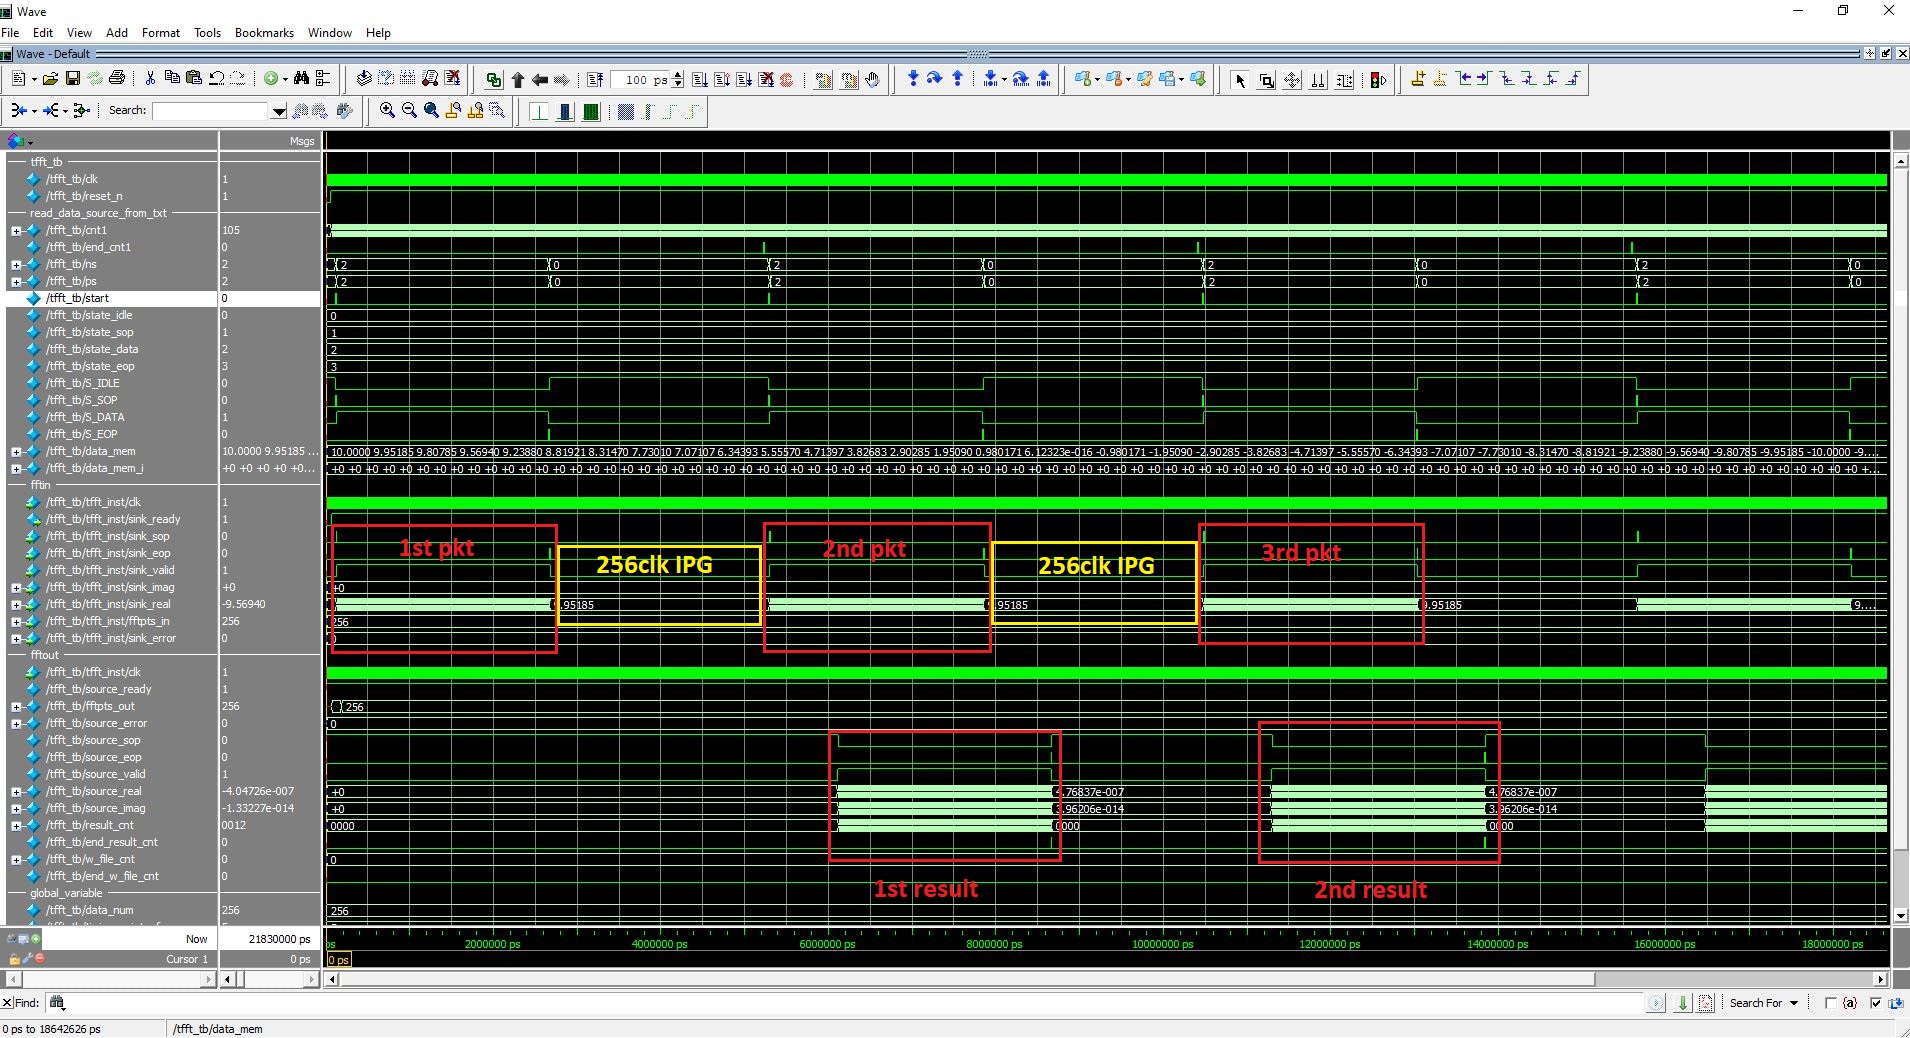The width and height of the screenshot is (1910, 1038).
Task: Toggle the first checkbox in the Find bar
Action: click(x=1830, y=1003)
